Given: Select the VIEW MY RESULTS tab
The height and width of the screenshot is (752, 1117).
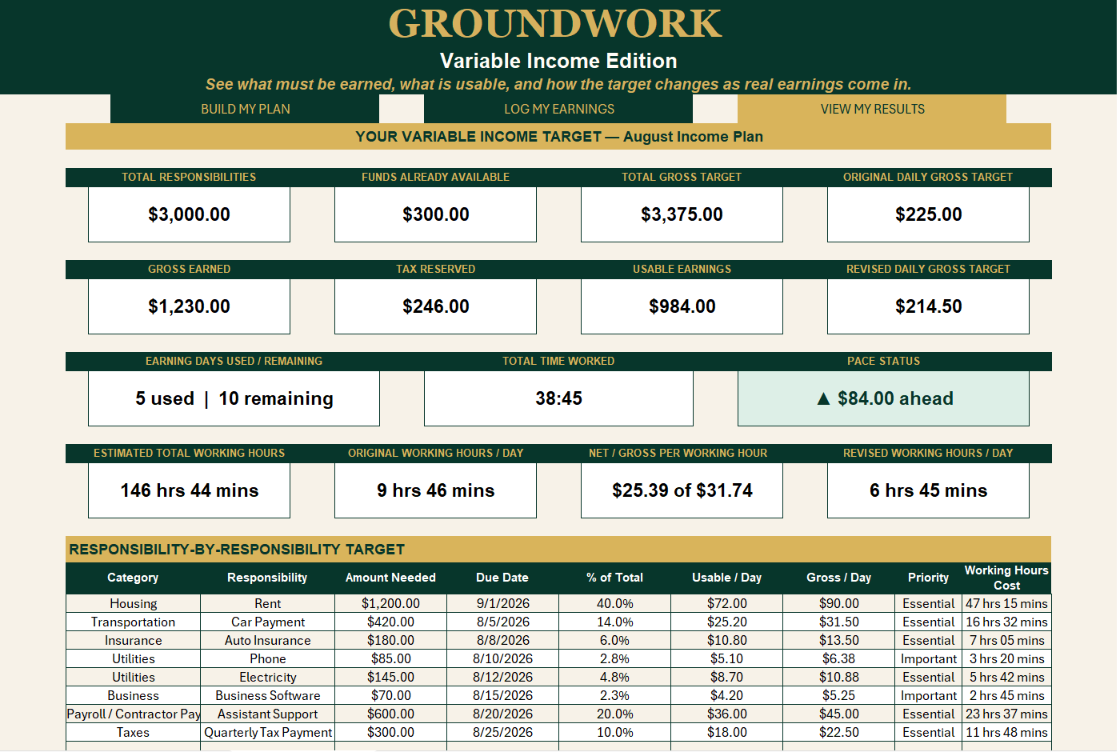Looking at the screenshot, I should click(872, 109).
